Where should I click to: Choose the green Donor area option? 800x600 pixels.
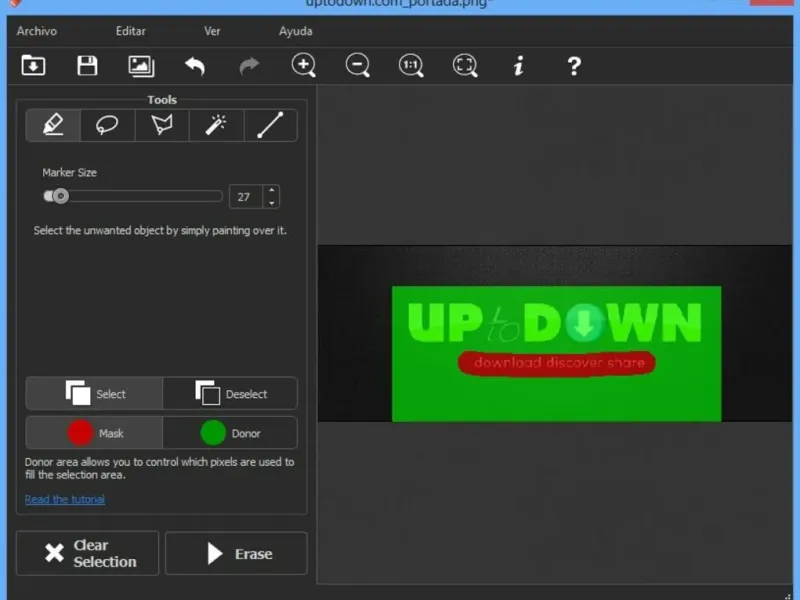(230, 433)
